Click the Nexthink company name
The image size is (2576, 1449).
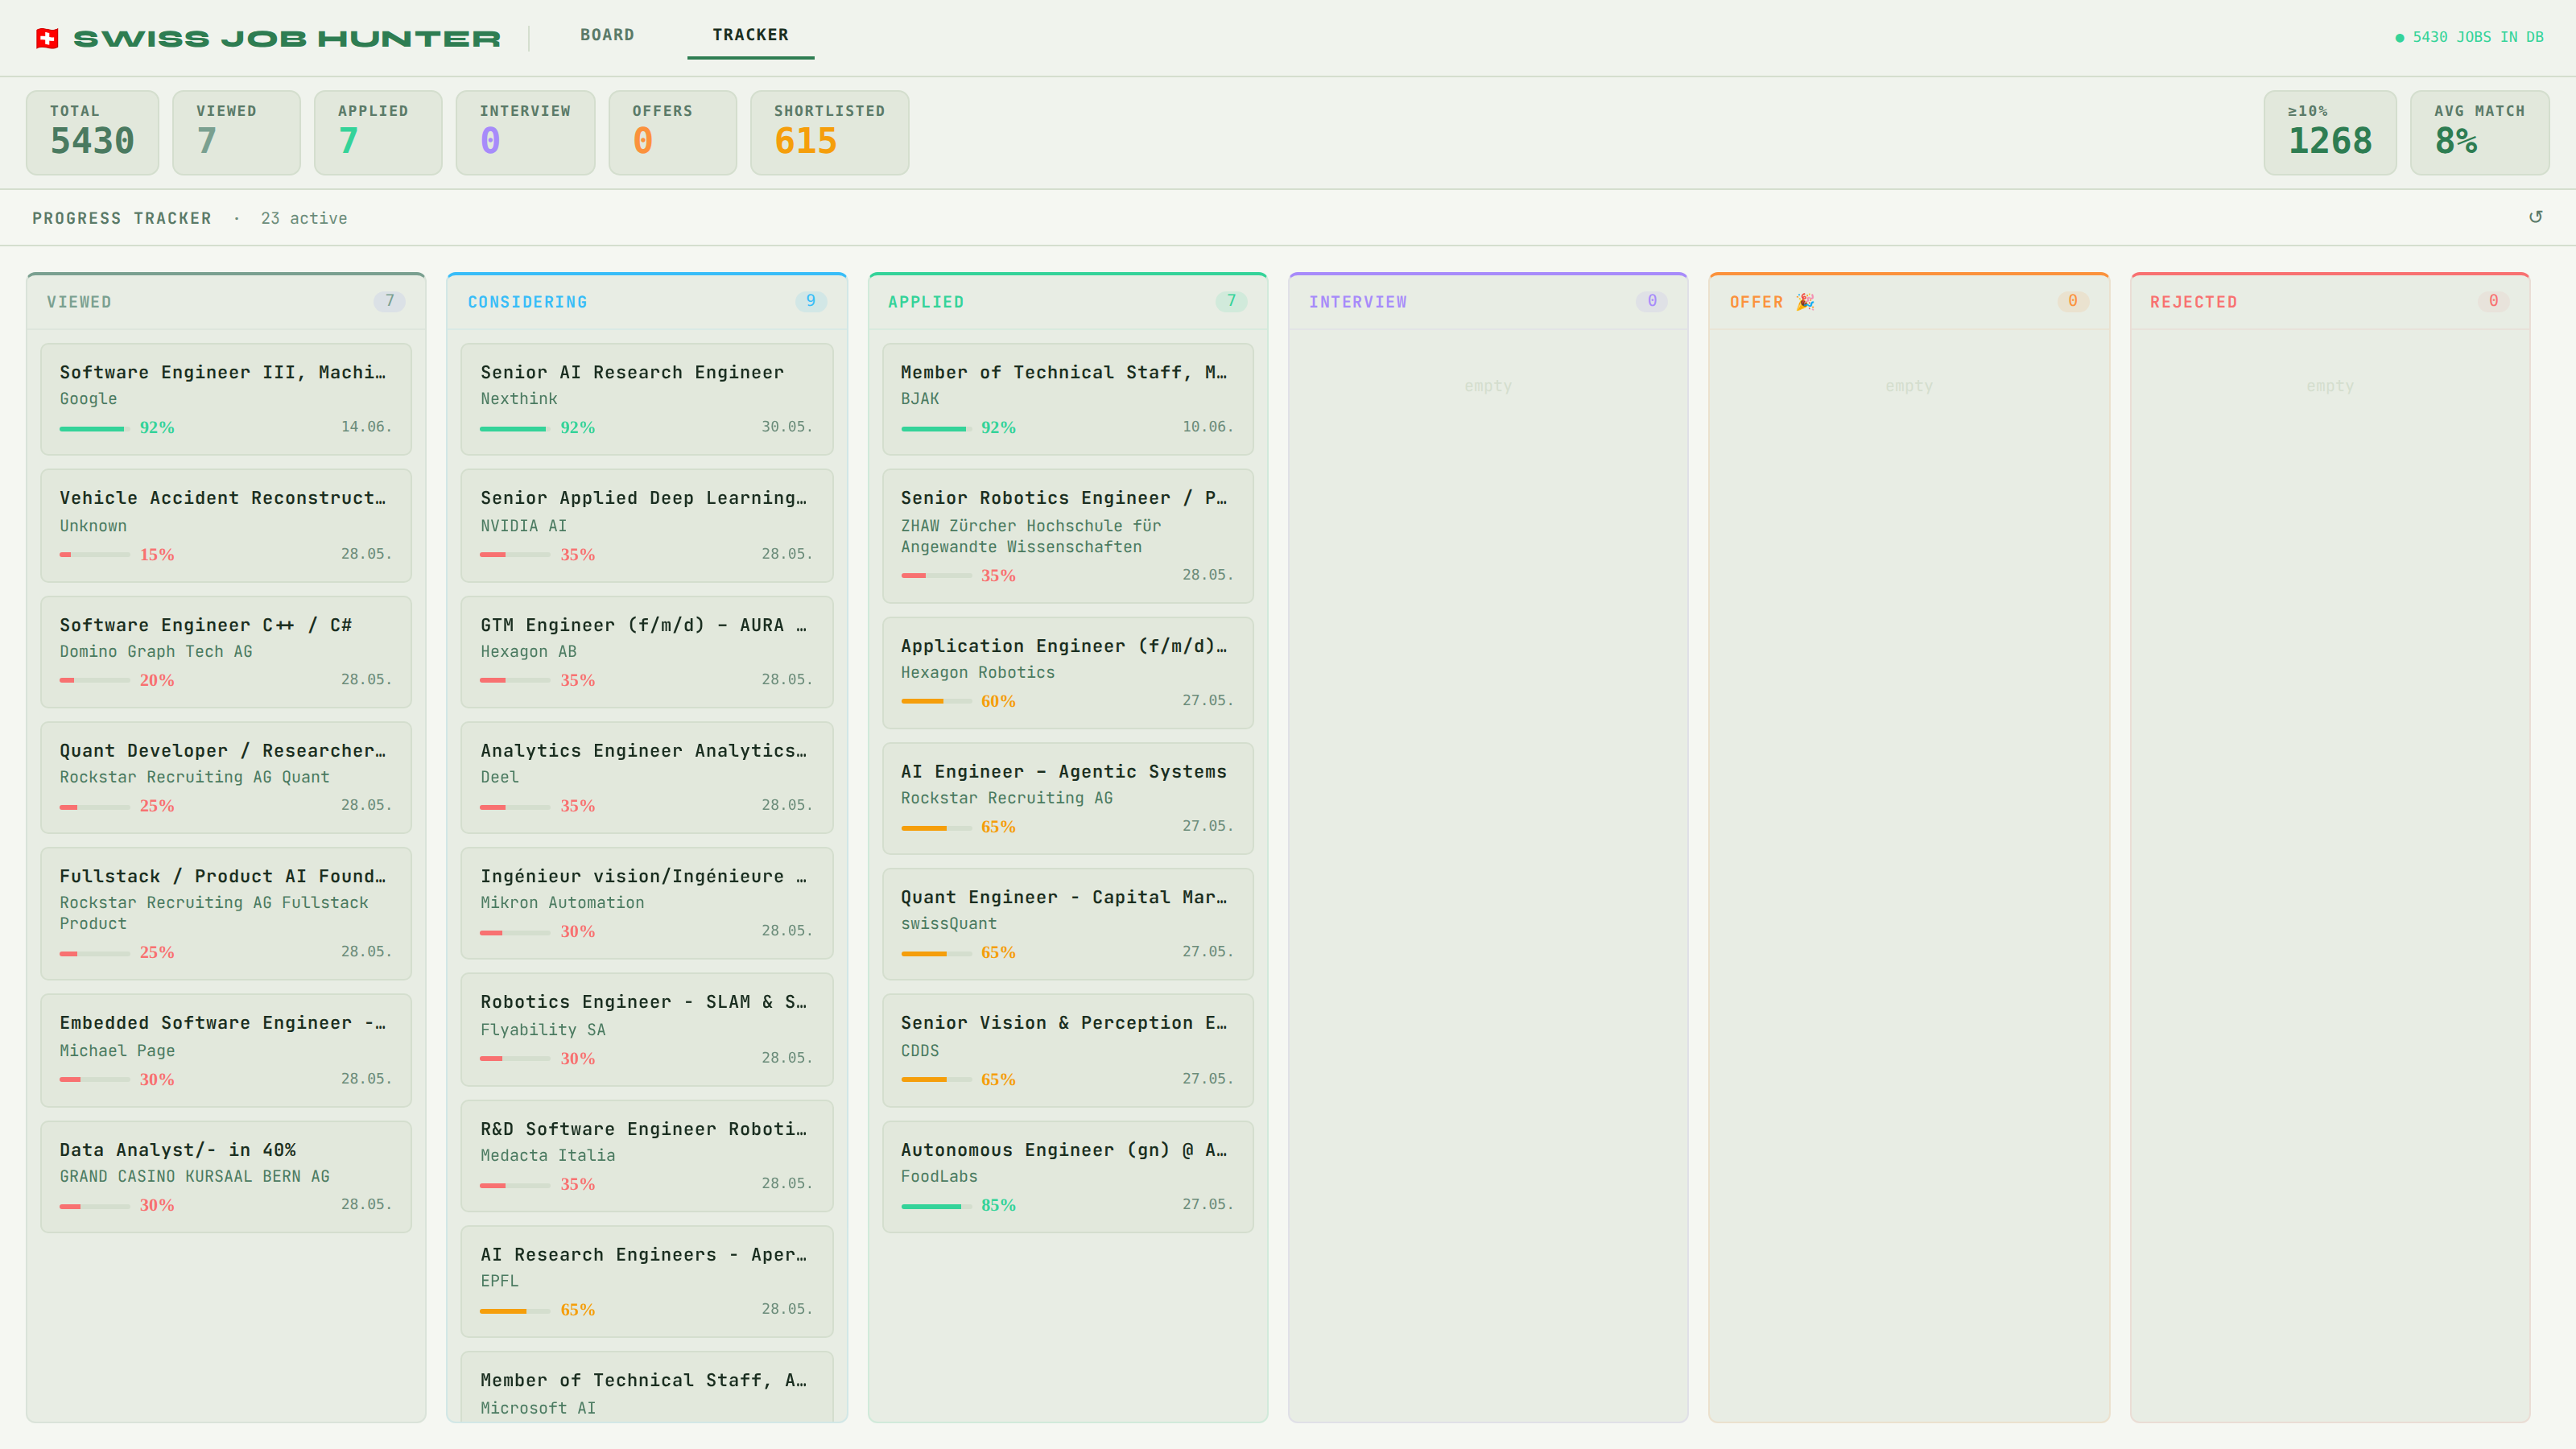519,399
